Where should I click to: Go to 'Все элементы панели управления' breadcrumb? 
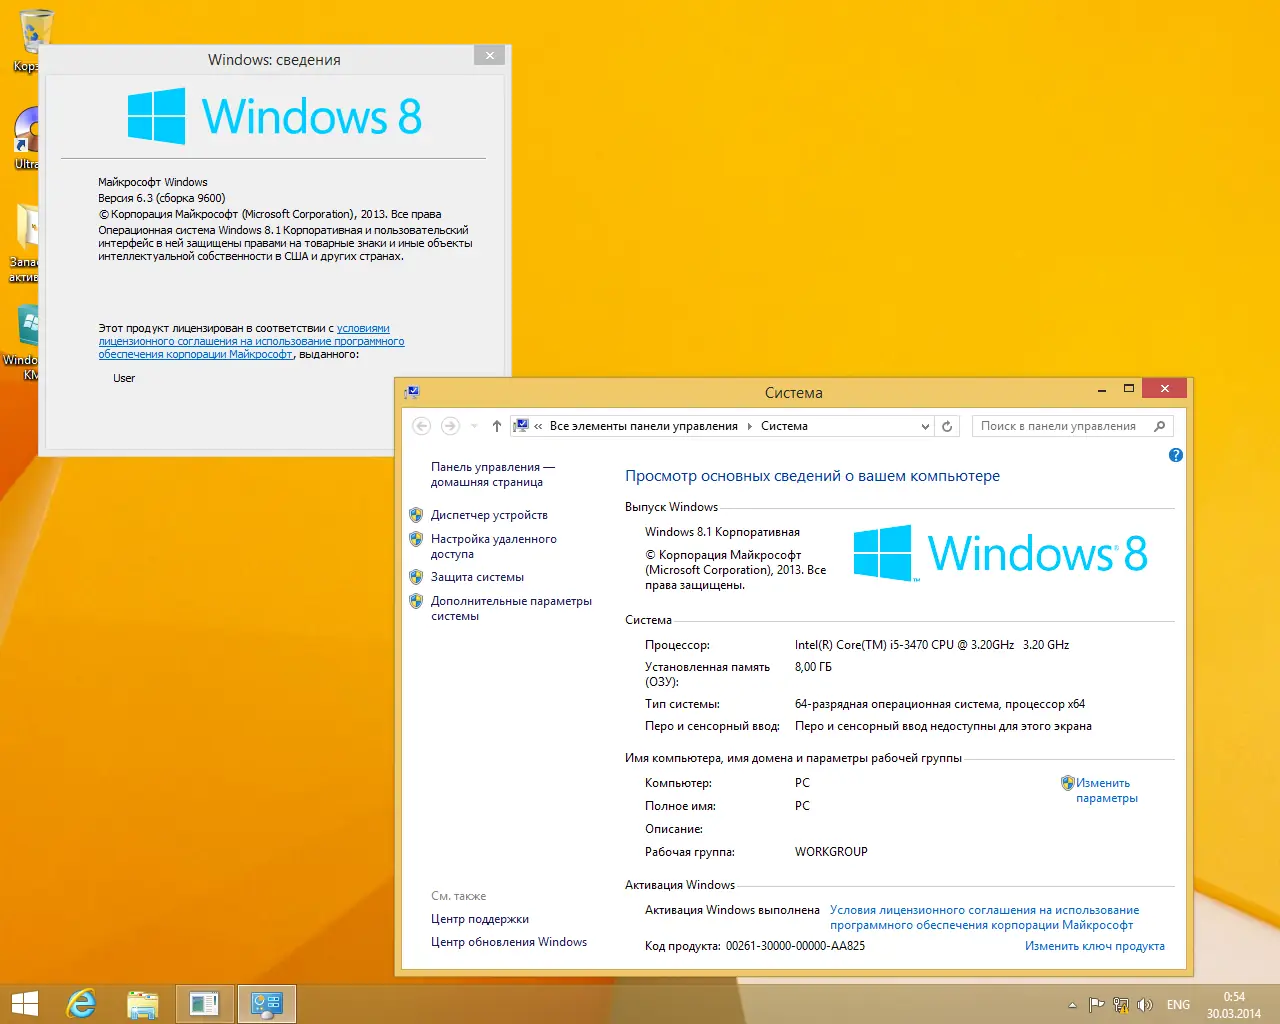point(644,426)
